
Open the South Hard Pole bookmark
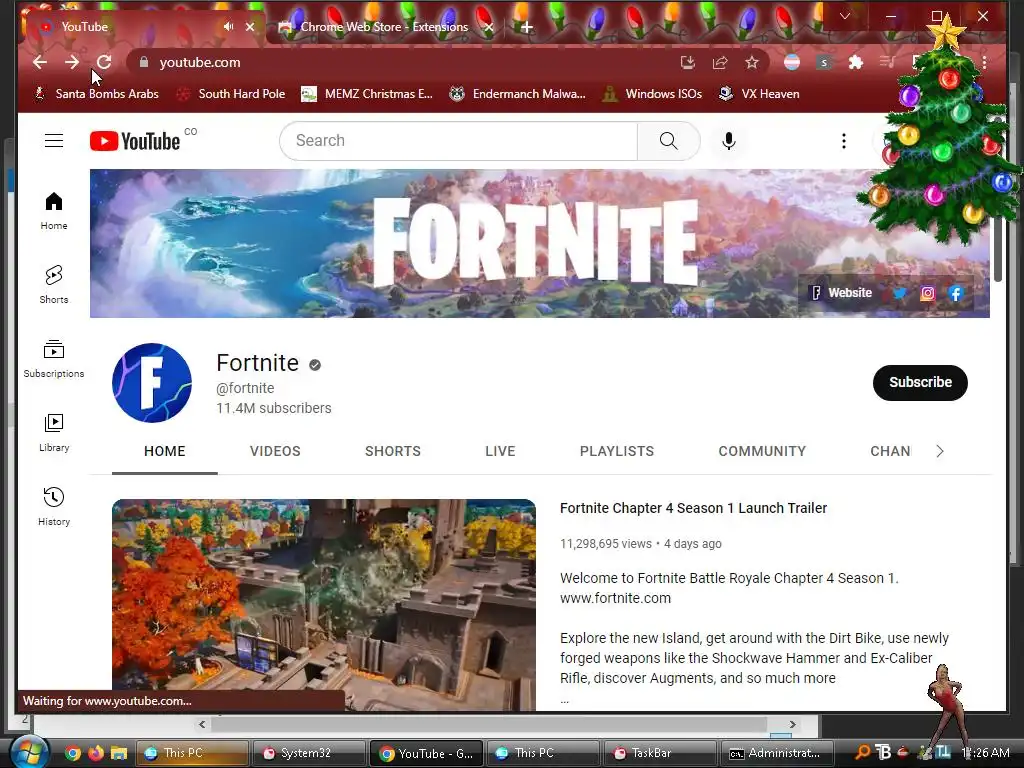click(232, 93)
